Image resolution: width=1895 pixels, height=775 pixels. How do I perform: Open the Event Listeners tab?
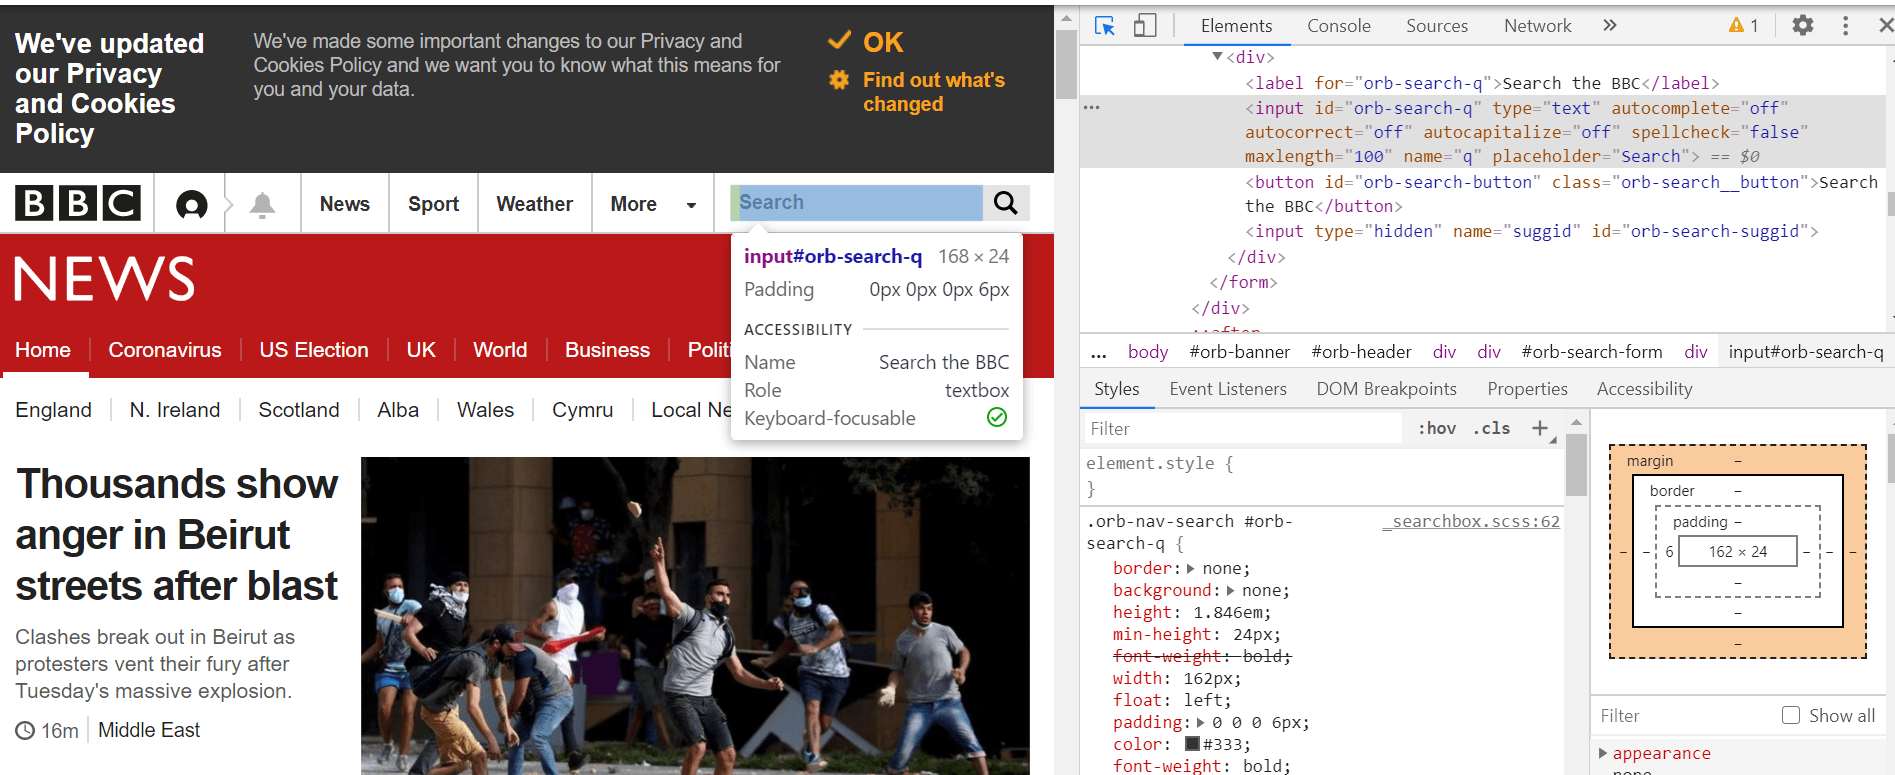(1228, 389)
